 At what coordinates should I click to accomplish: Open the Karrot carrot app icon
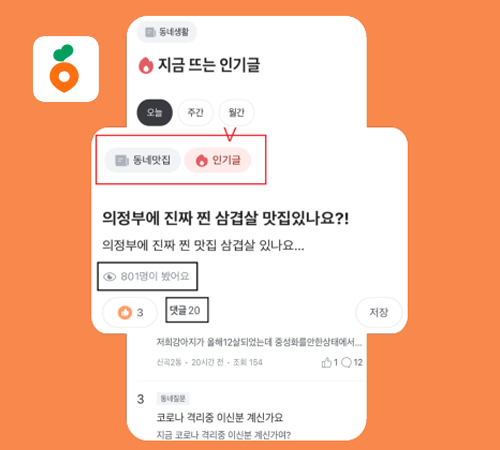66,69
